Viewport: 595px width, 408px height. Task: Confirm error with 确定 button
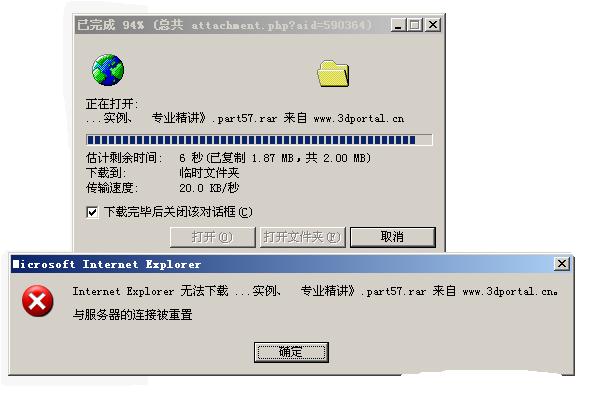[291, 352]
